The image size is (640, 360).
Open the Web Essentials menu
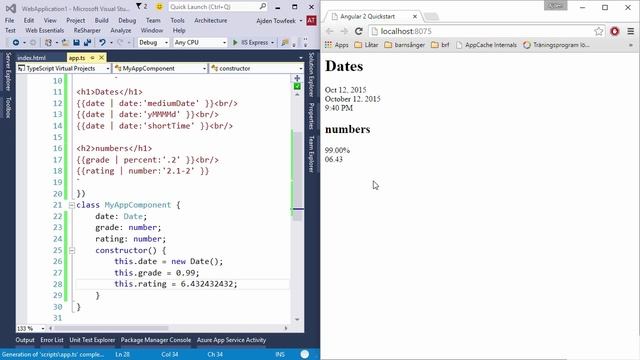pos(44,31)
